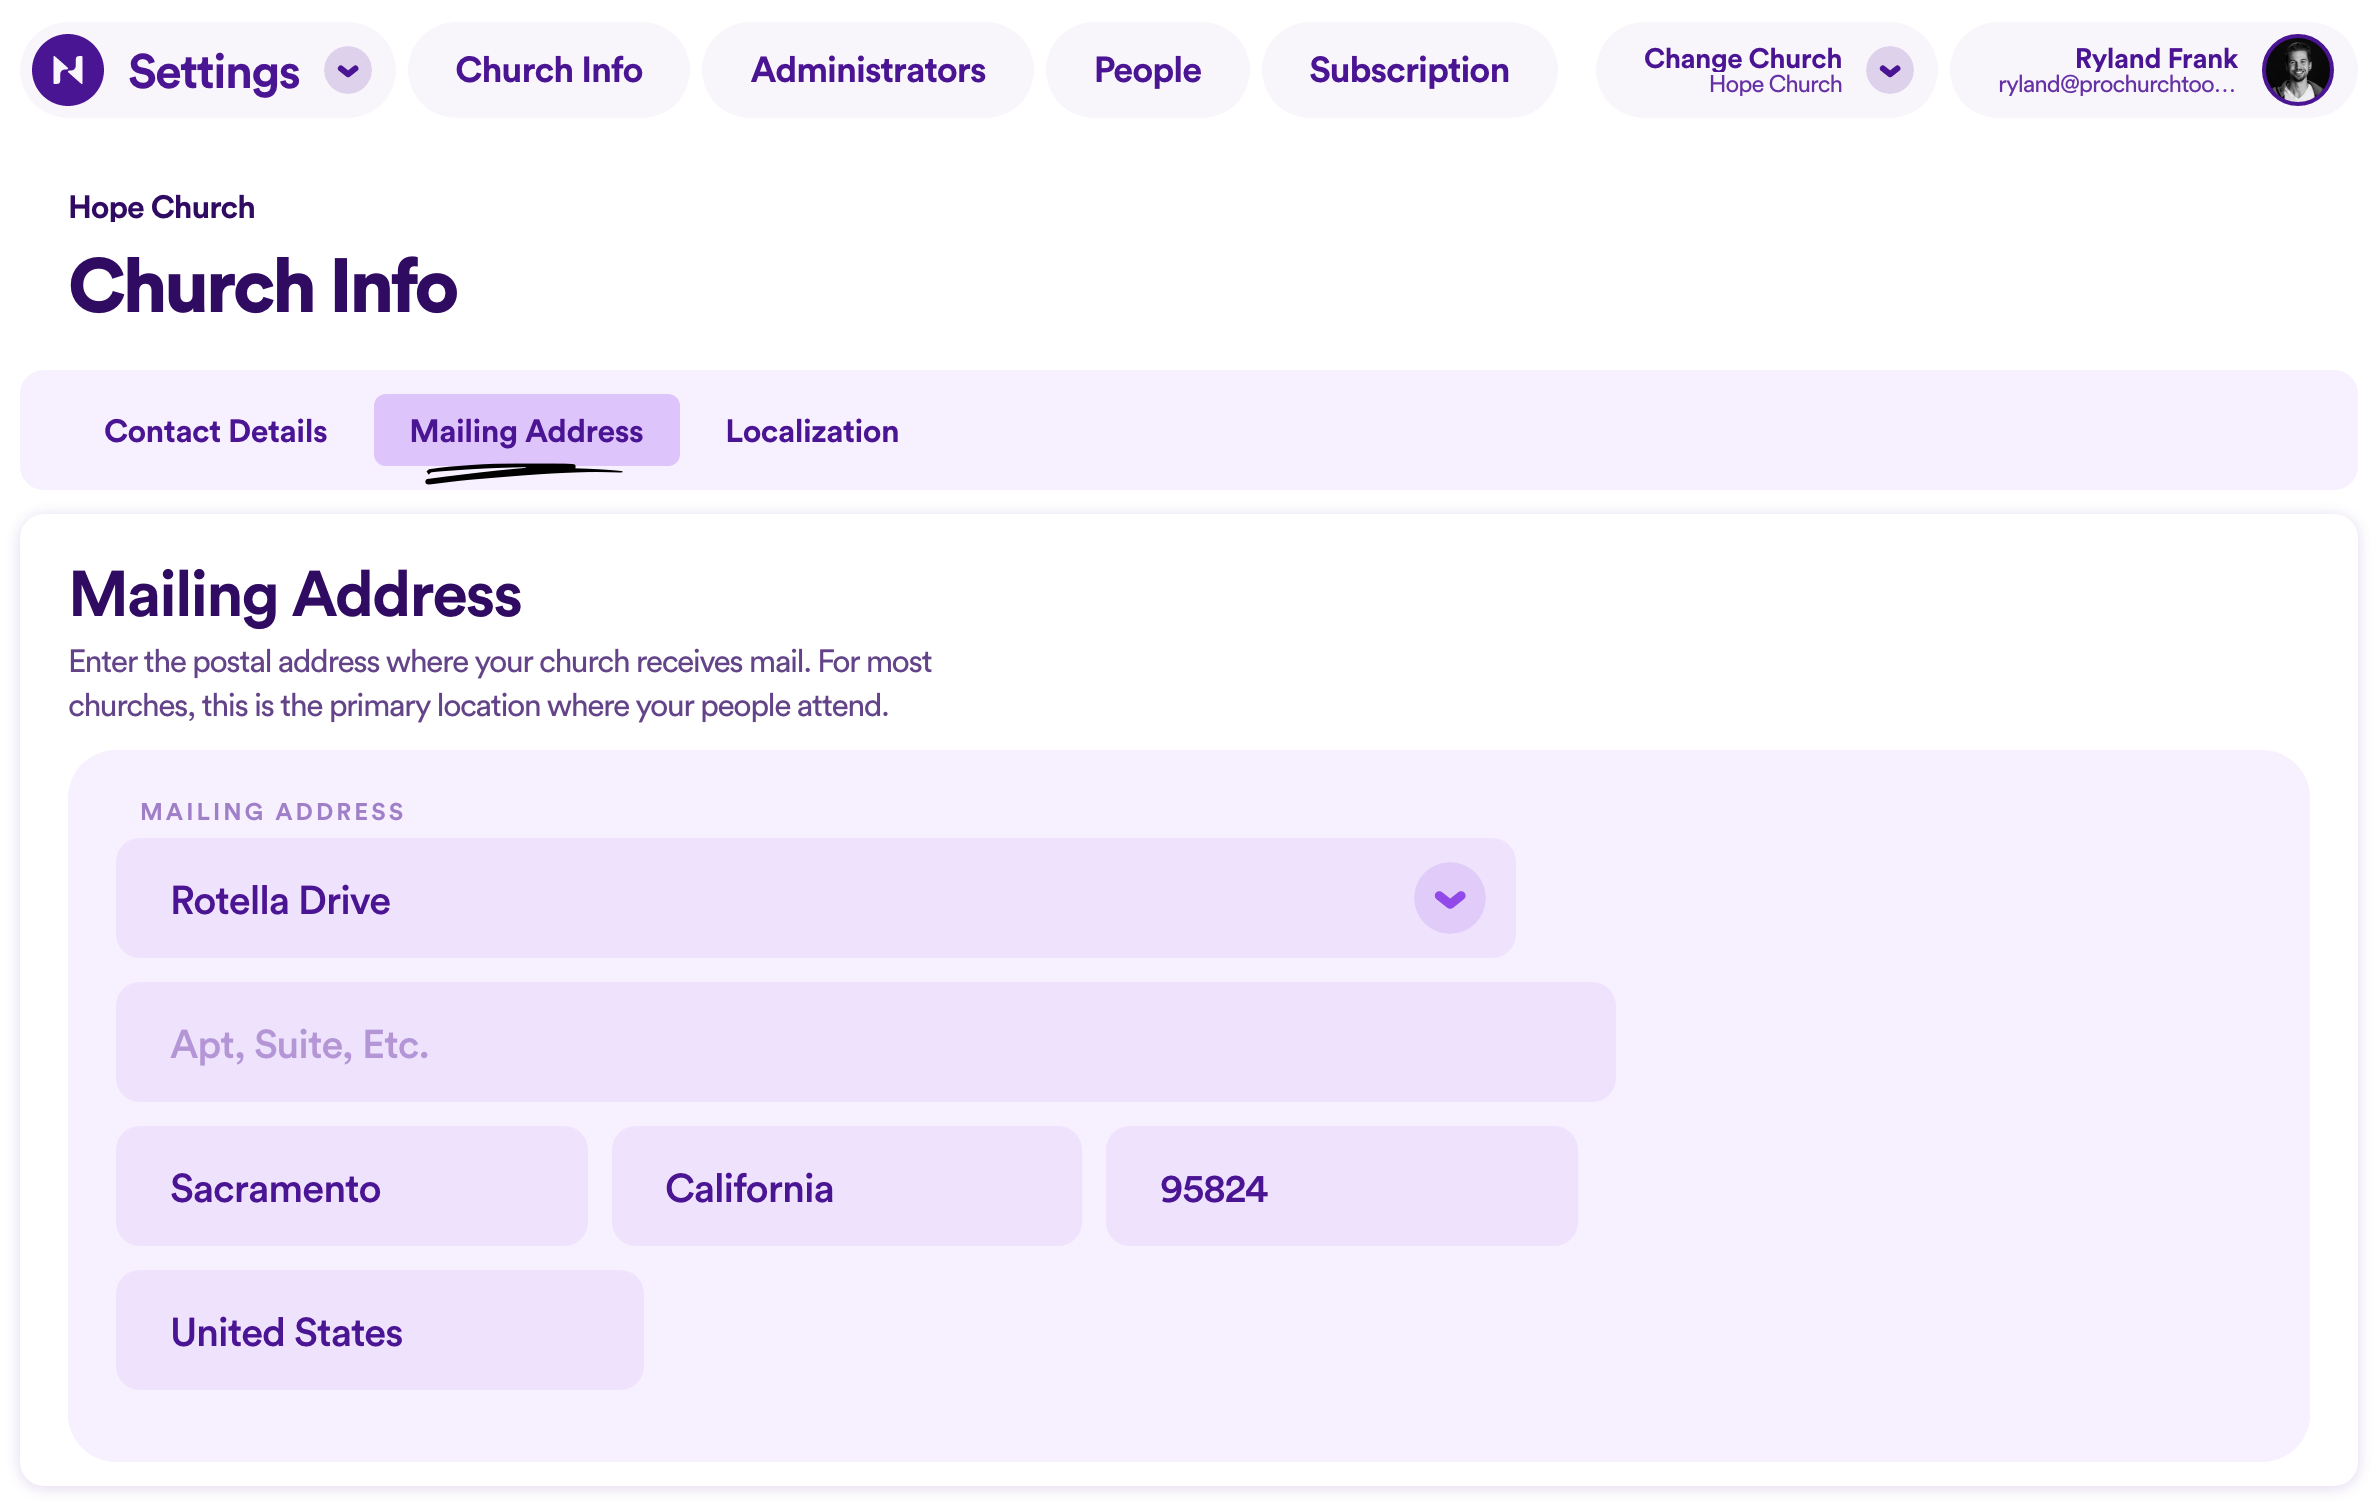Image resolution: width=2380 pixels, height=1508 pixels.
Task: Open the People section
Action: click(x=1147, y=70)
